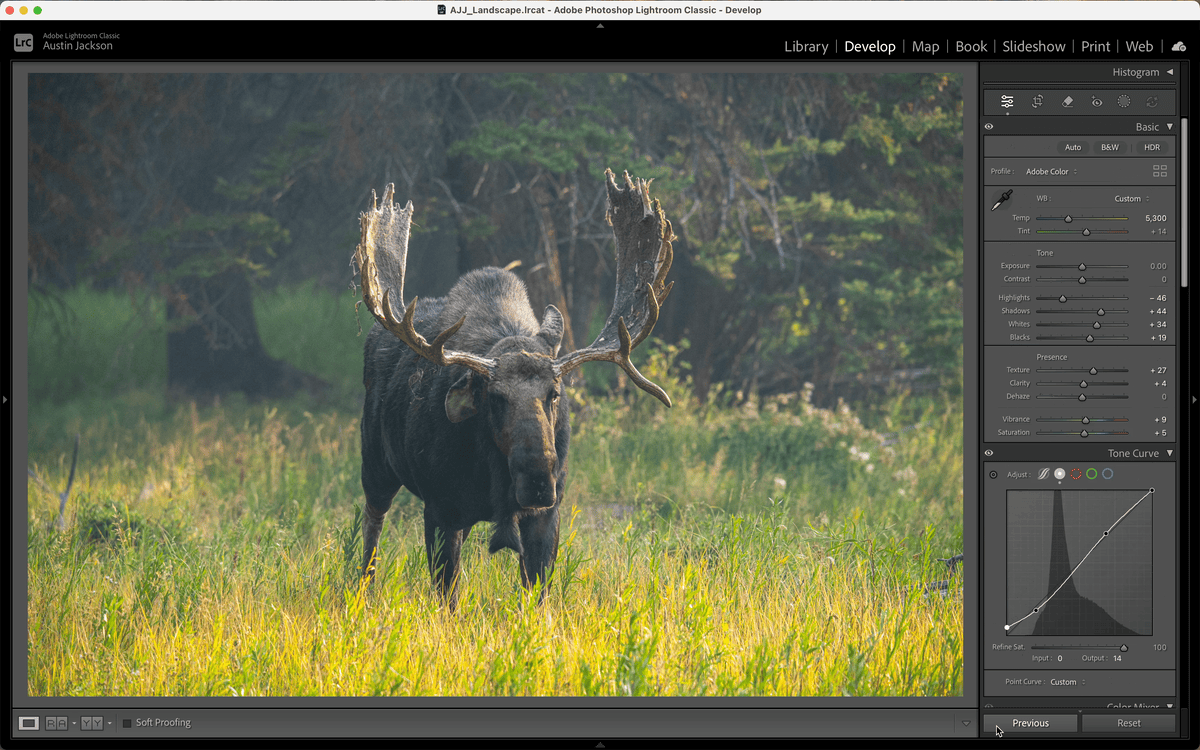This screenshot has width=1200, height=750.
Task: Switch to the loupe view icon
Action: point(29,723)
